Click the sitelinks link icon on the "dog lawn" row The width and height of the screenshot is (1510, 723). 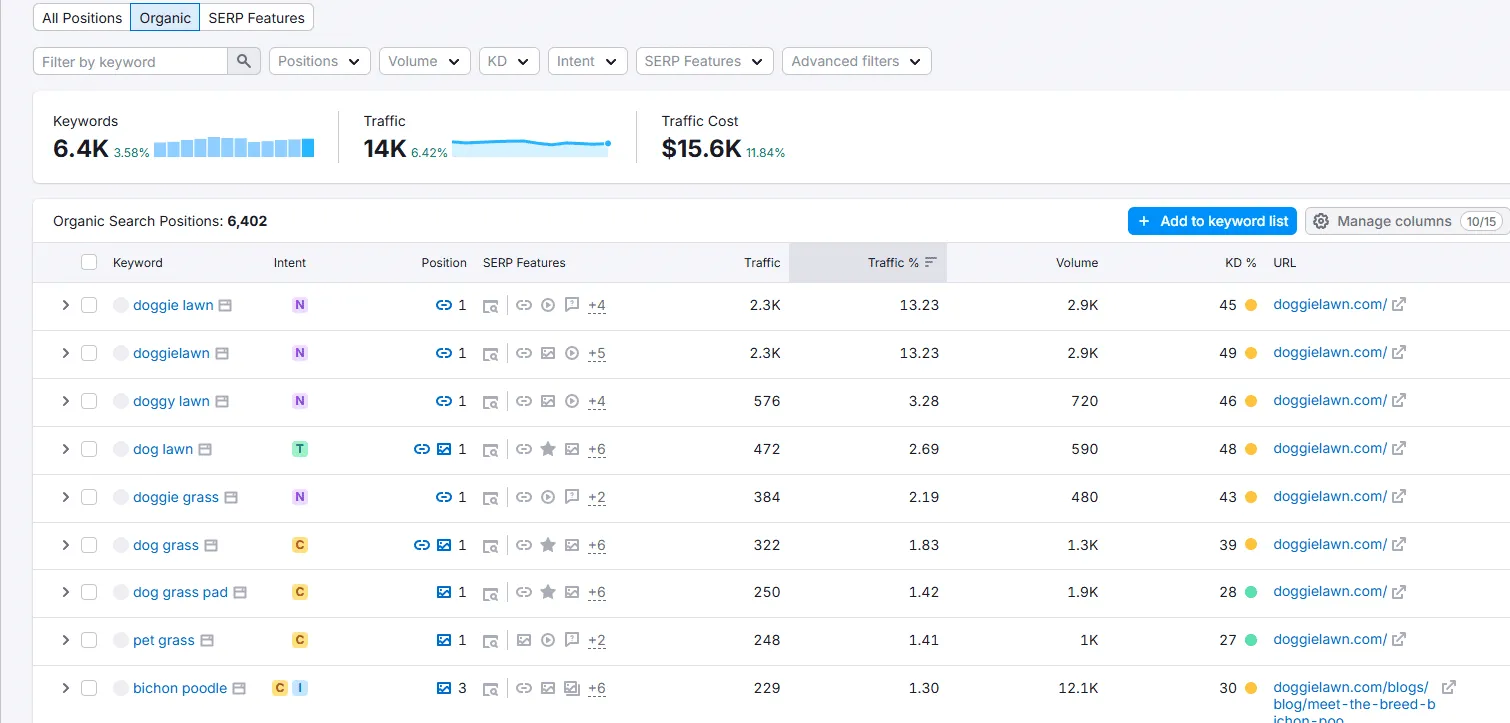(421, 449)
